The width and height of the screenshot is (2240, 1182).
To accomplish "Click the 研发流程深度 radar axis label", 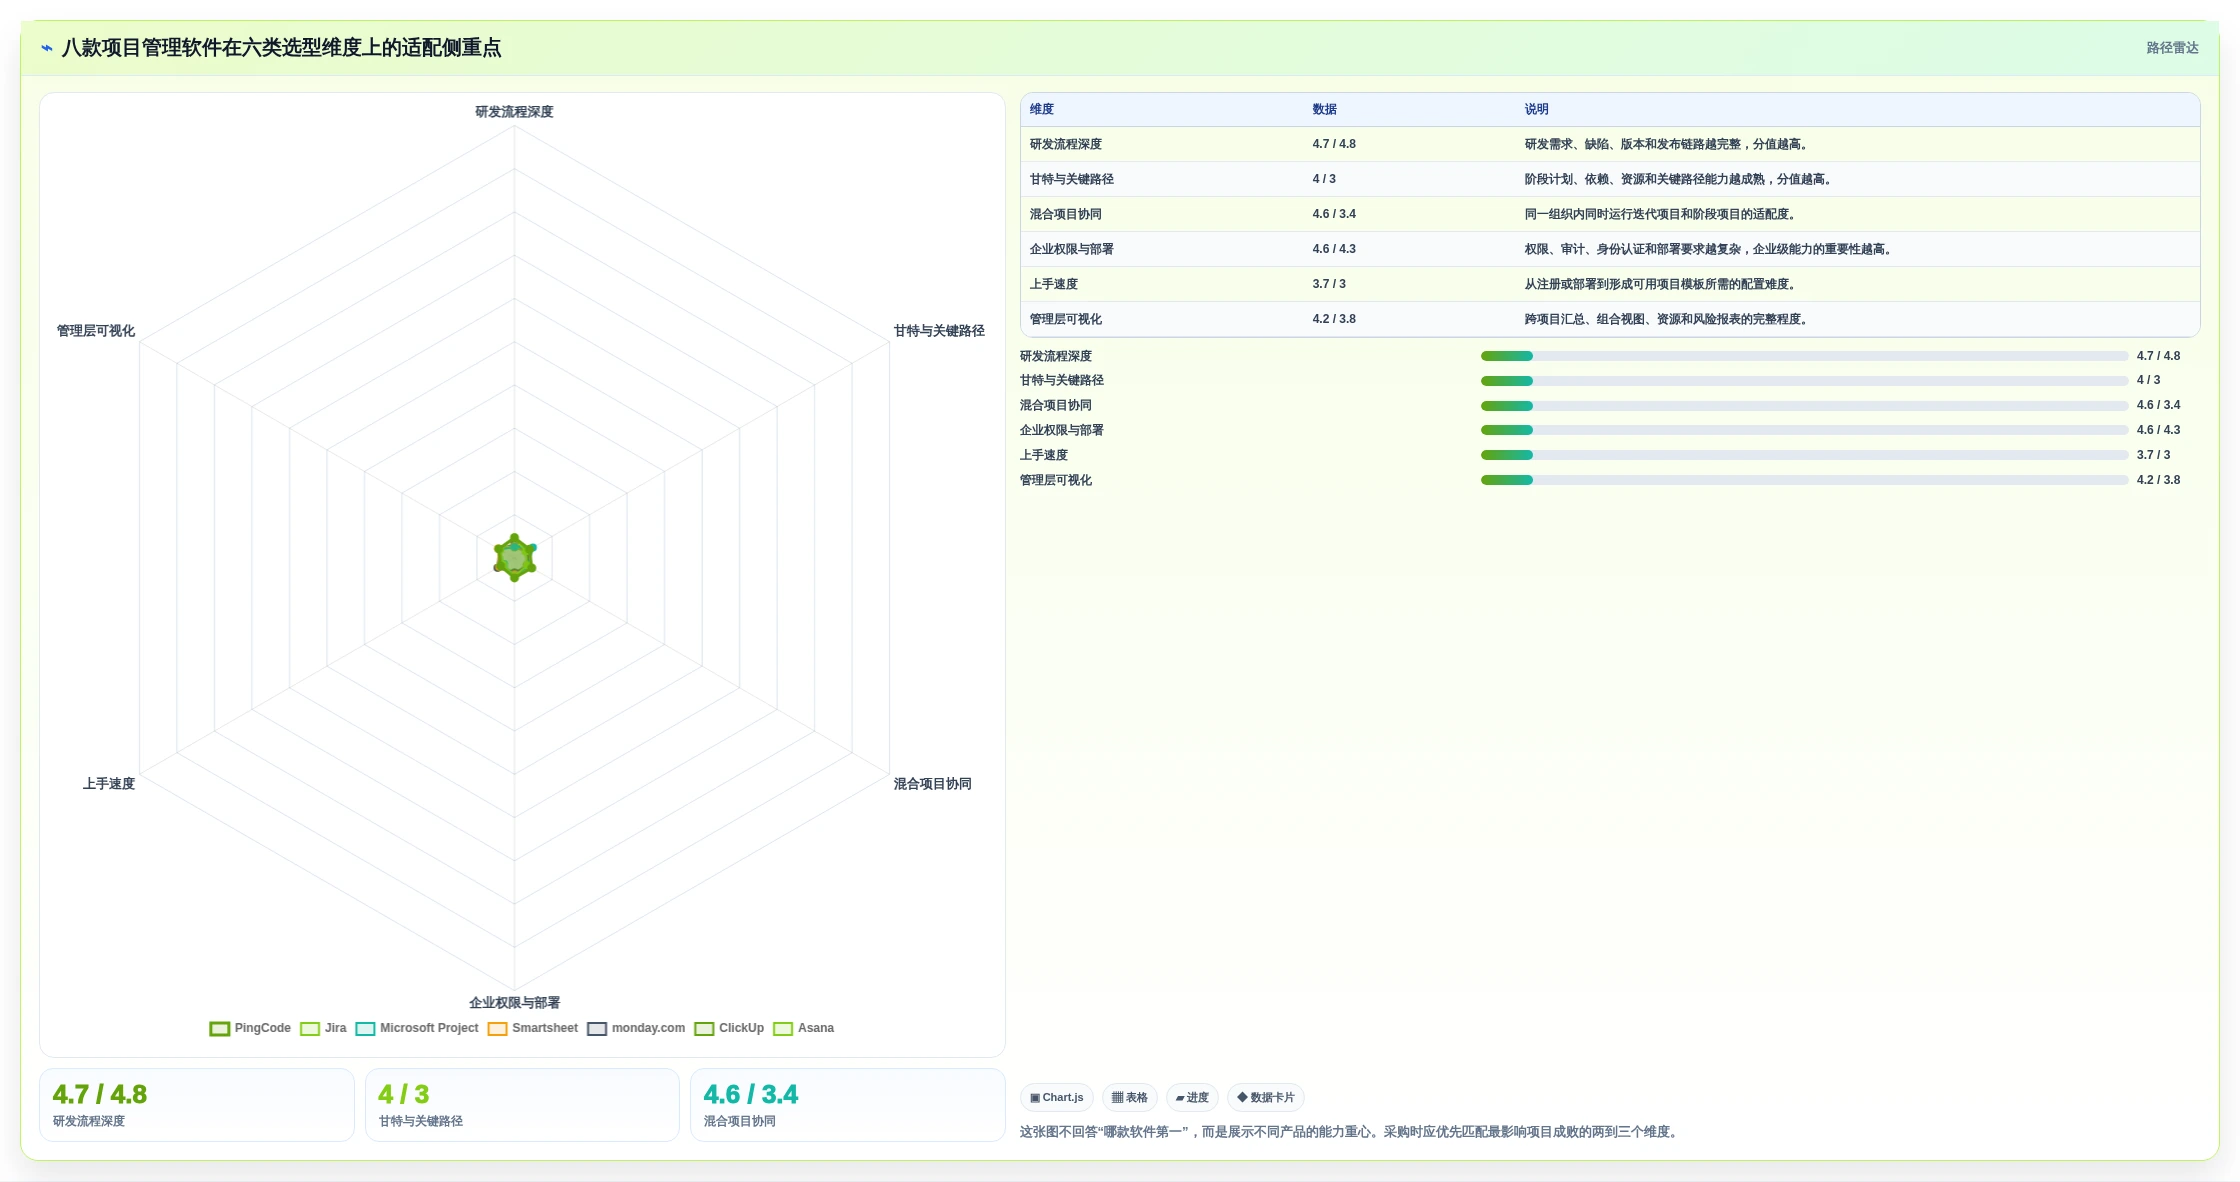I will pos(514,112).
